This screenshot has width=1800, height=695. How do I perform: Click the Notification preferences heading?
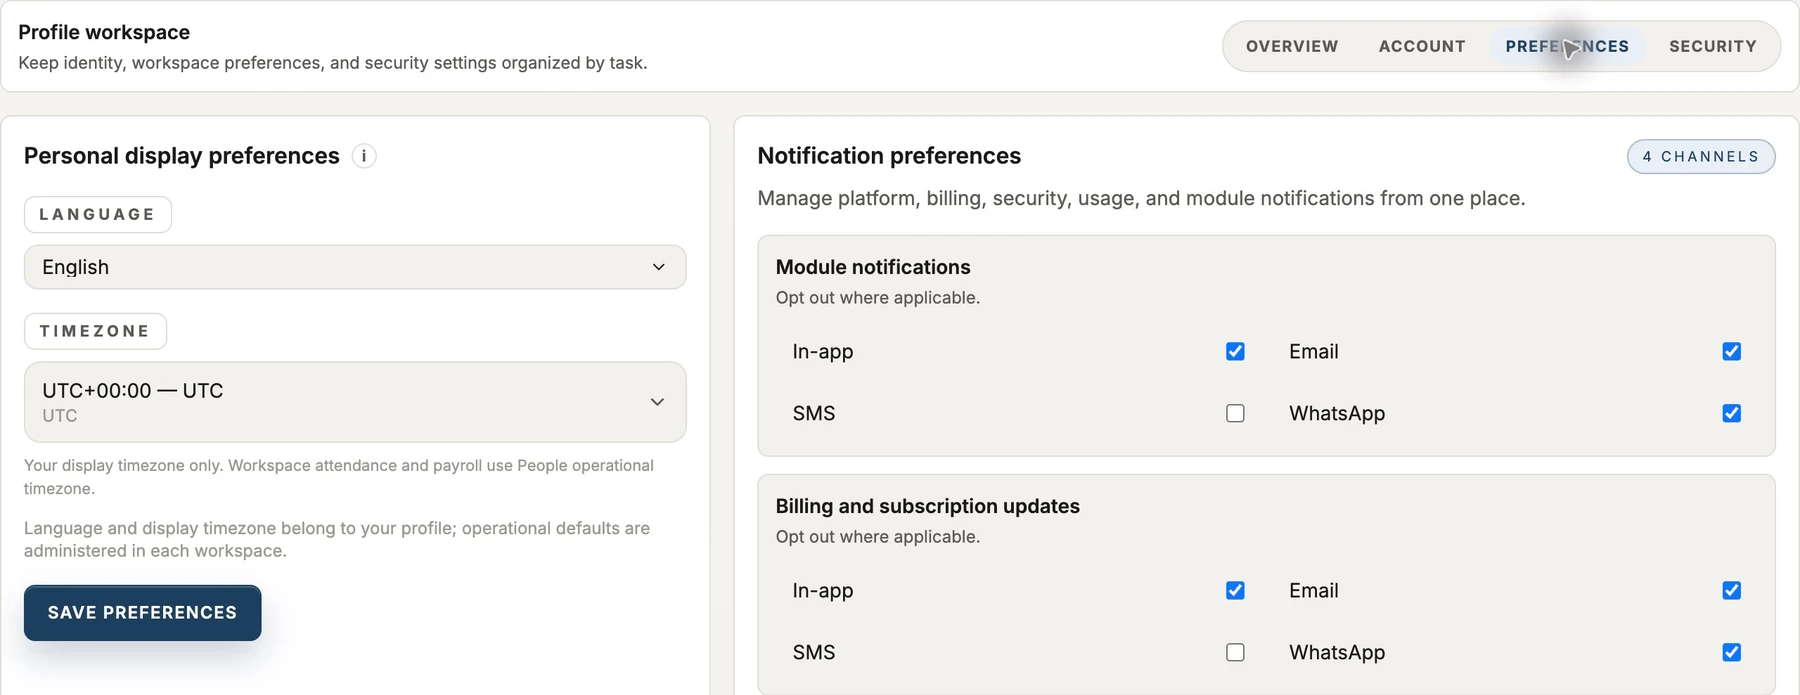pyautogui.click(x=889, y=156)
